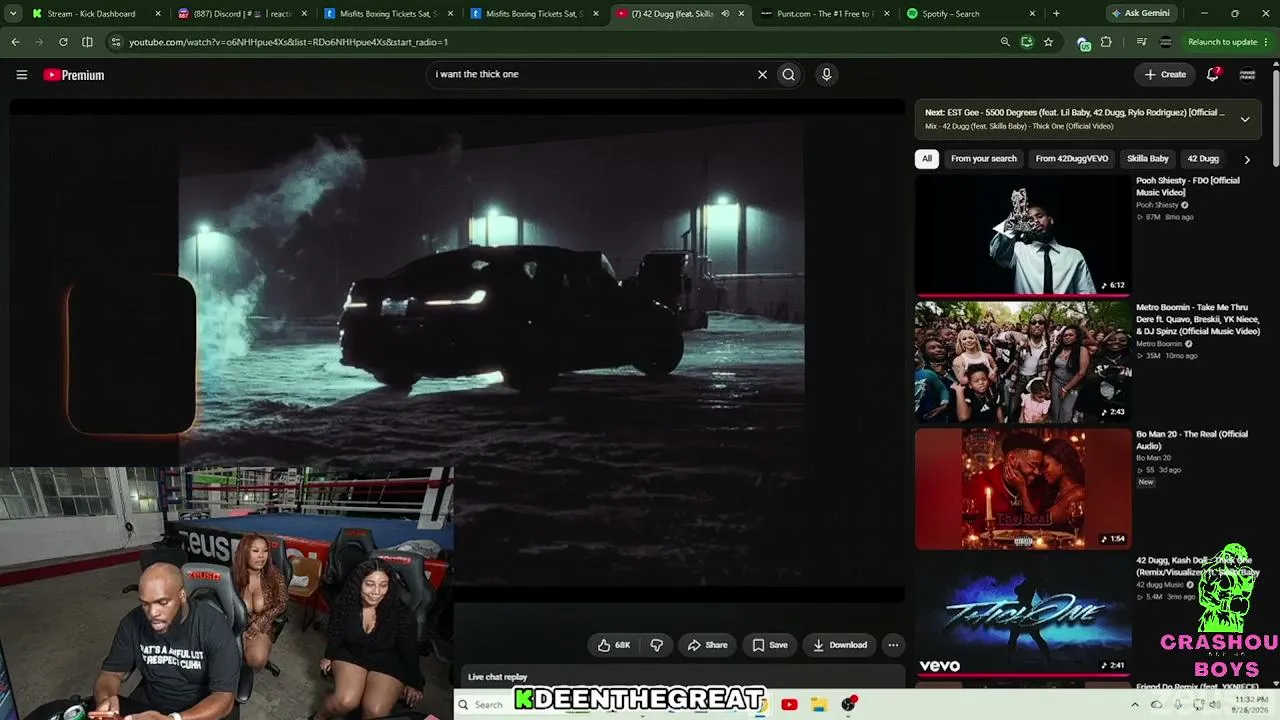Select Skilla Baby filter chip
The width and height of the screenshot is (1280, 720).
[x=1148, y=159]
